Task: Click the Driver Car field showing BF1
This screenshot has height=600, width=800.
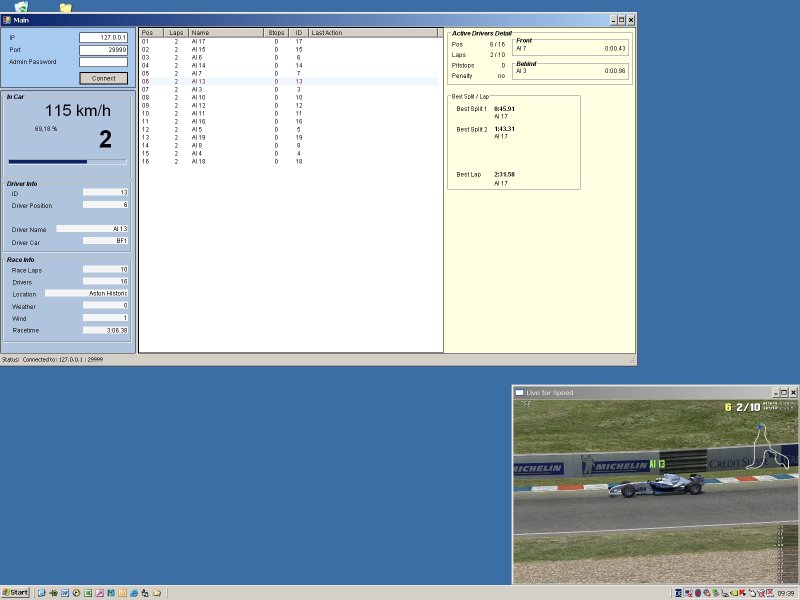Action: click(x=105, y=241)
